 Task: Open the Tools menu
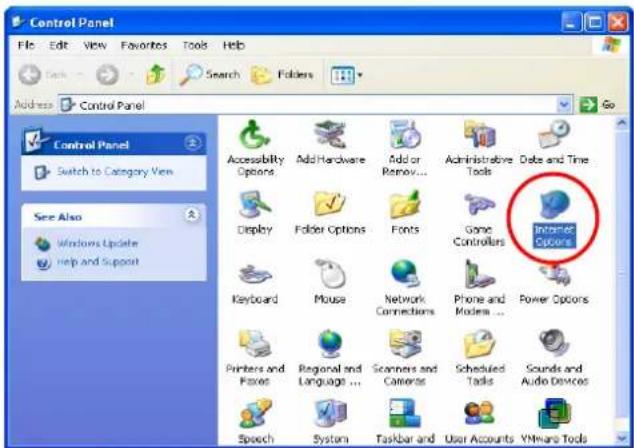(x=194, y=45)
